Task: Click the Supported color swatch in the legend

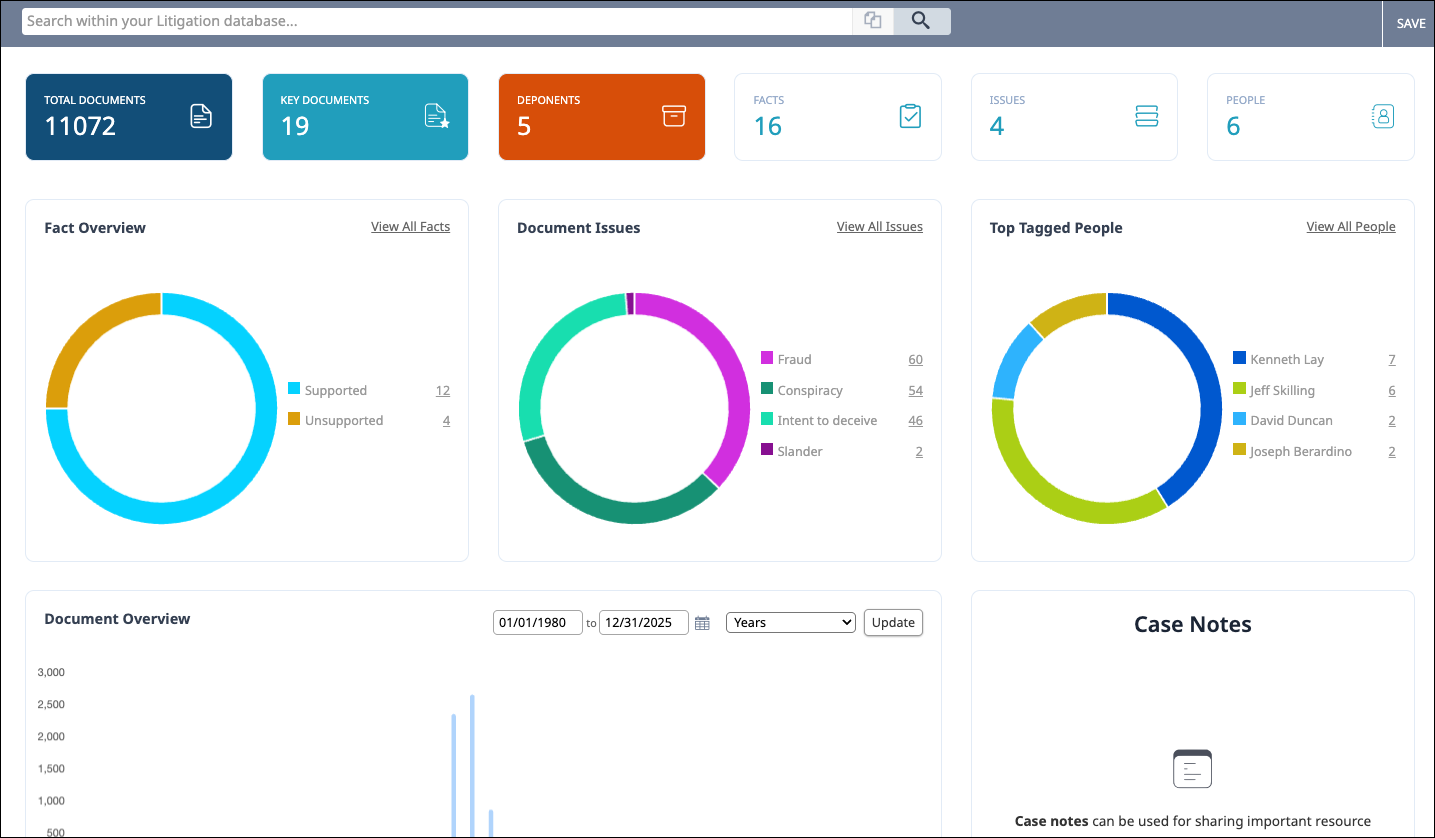Action: [294, 389]
